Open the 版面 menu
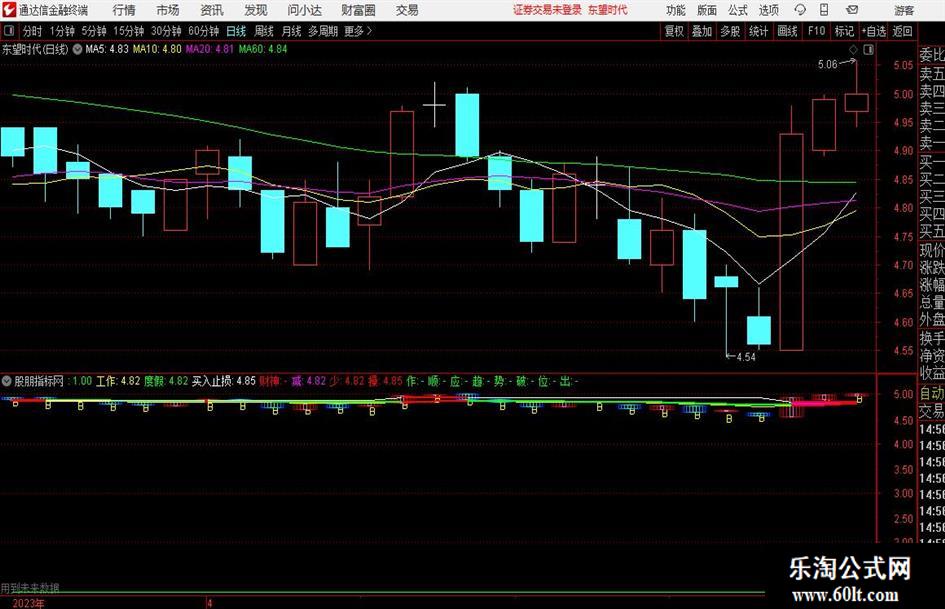This screenshot has width=945, height=609. [x=706, y=10]
